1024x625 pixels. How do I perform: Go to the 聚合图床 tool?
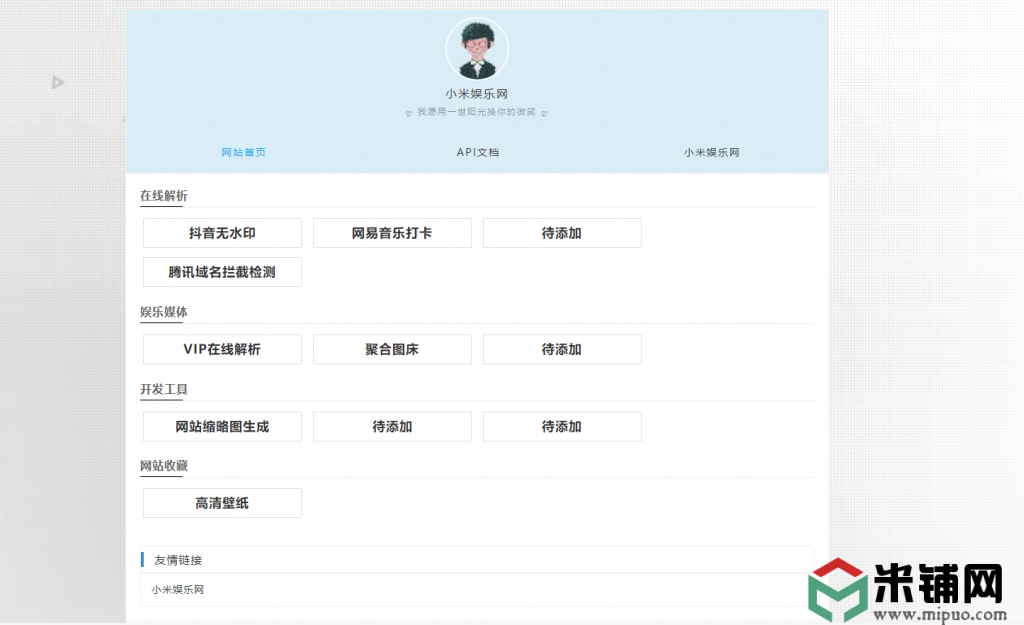pyautogui.click(x=392, y=349)
